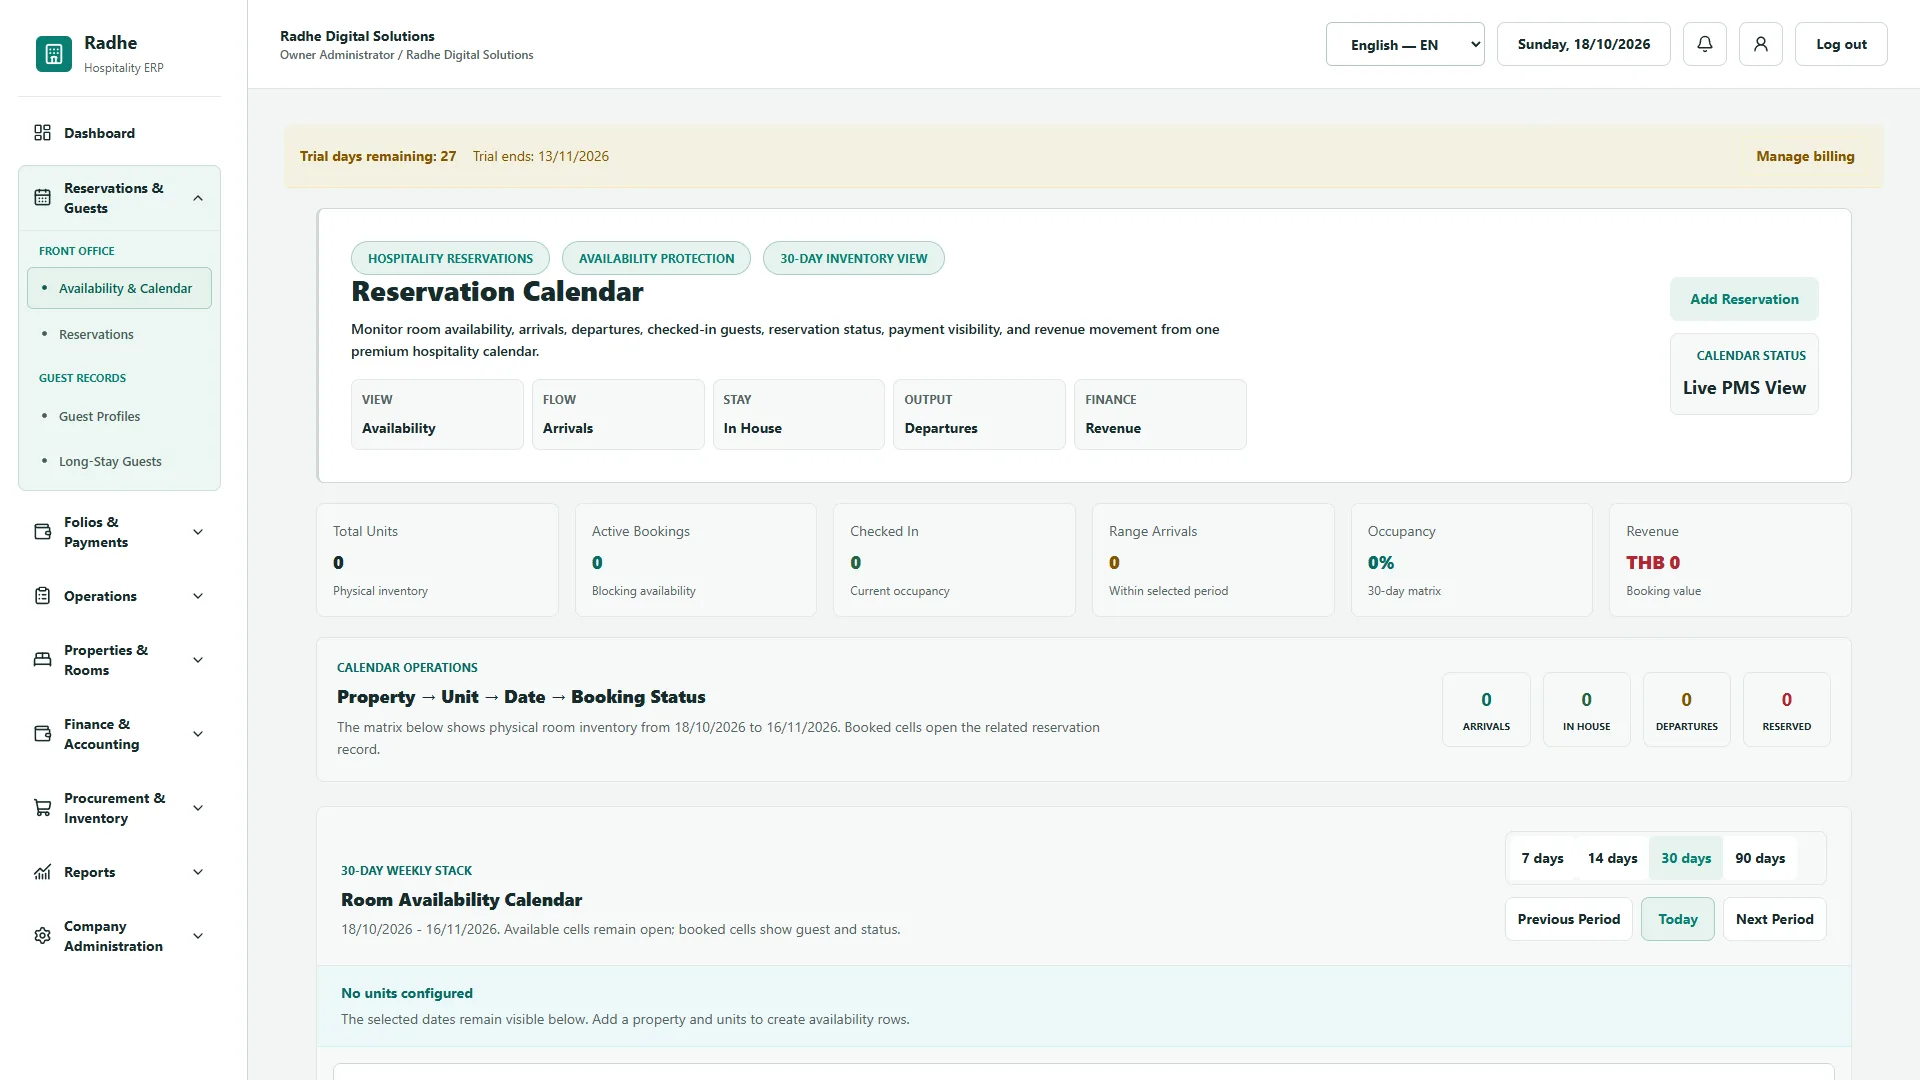Expand Operations menu chevron
Viewport: 1920px width, 1080px height.
(x=198, y=596)
